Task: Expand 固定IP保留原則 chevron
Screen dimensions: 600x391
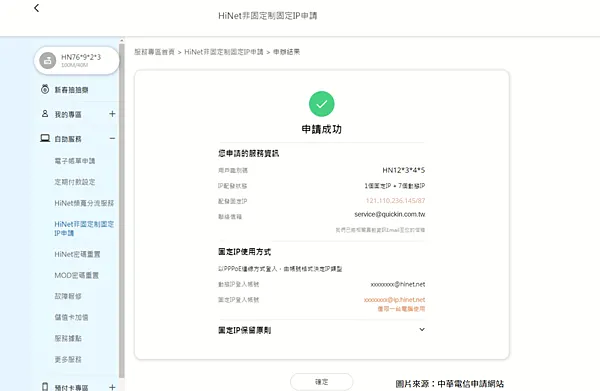Action: point(422,329)
